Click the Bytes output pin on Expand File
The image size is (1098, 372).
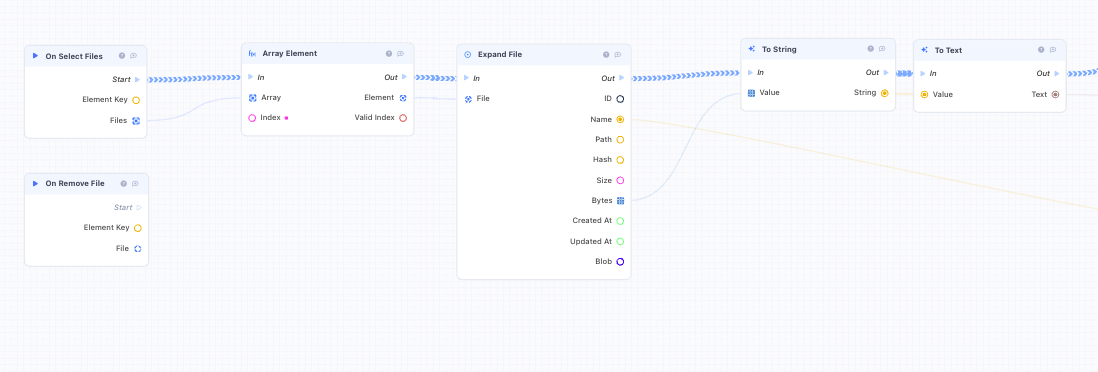620,200
